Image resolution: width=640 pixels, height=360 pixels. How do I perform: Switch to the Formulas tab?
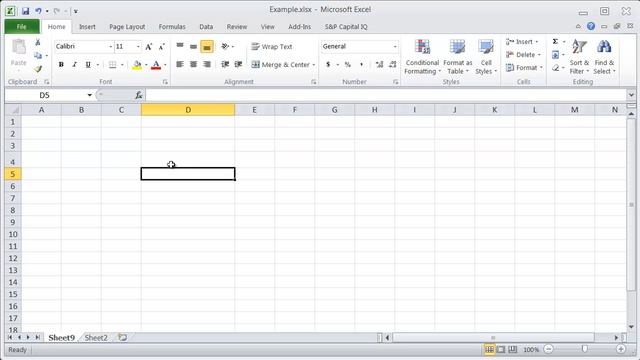pyautogui.click(x=172, y=27)
